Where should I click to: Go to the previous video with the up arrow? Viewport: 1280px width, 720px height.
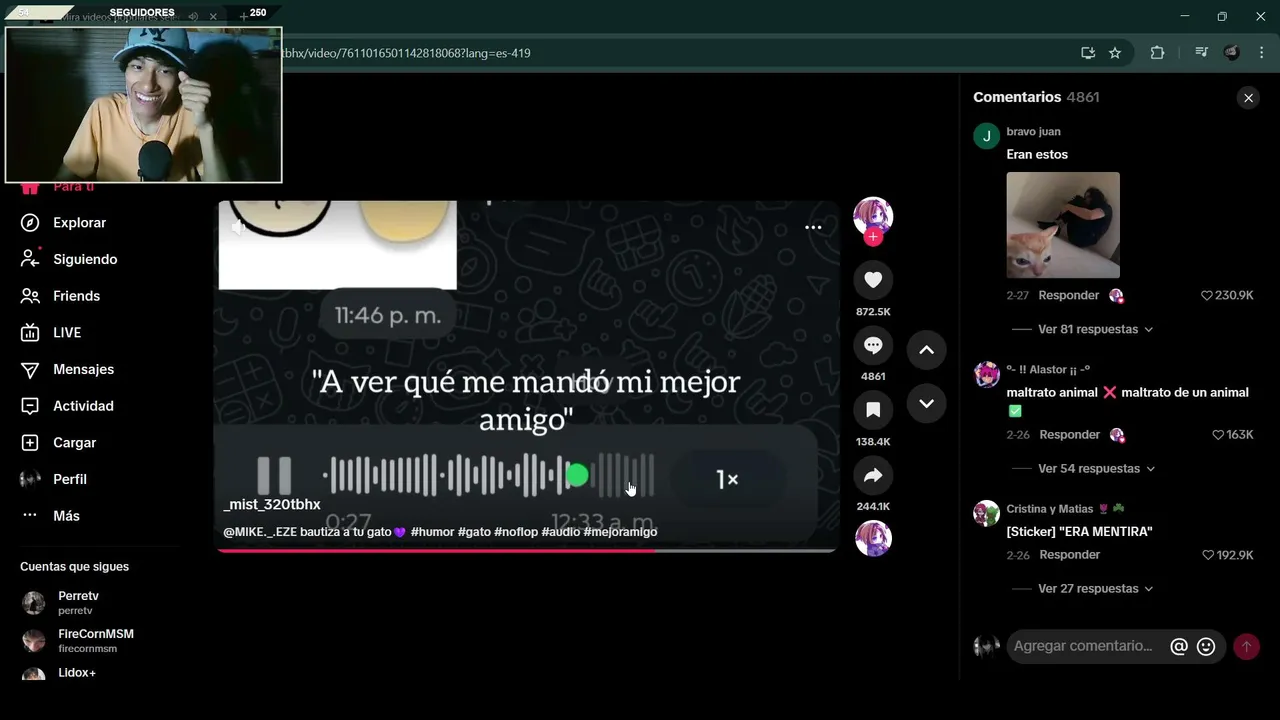coord(926,350)
